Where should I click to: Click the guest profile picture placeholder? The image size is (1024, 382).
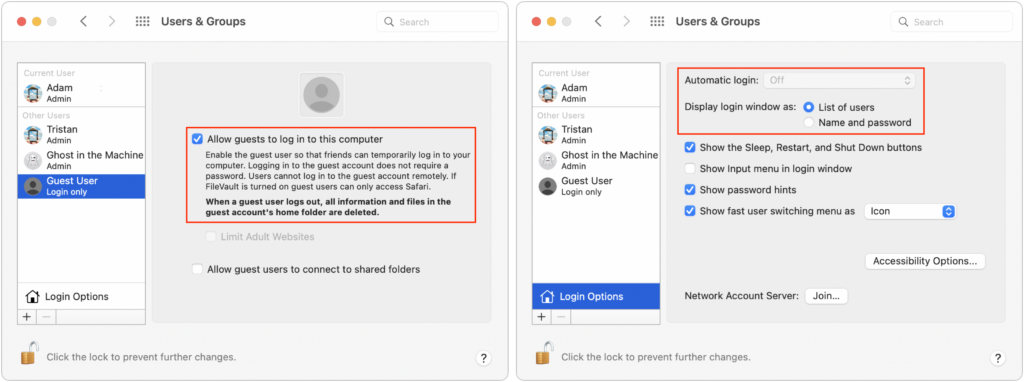[321, 95]
